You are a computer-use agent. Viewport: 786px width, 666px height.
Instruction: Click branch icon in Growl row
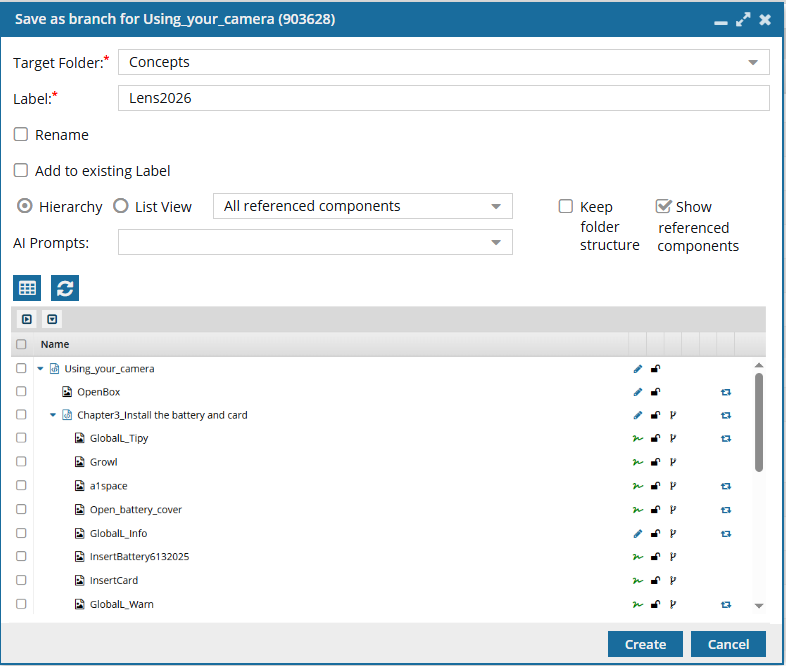(673, 462)
